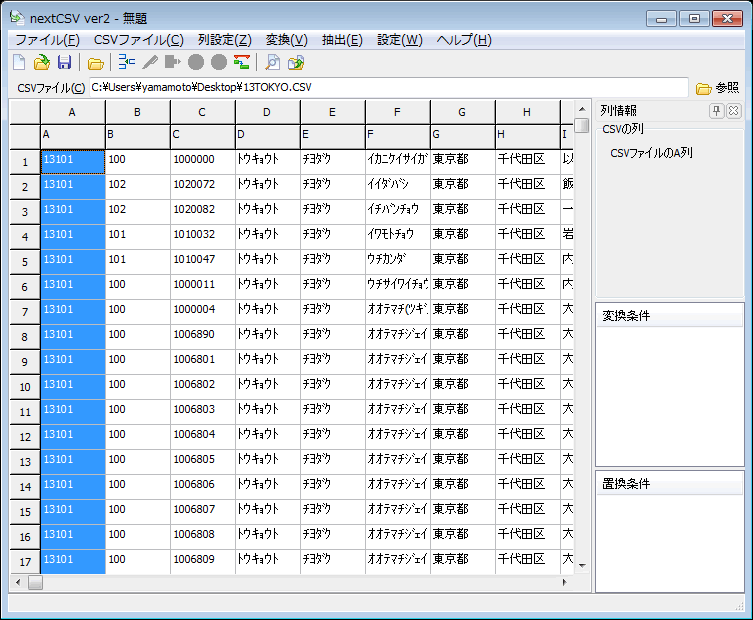The width and height of the screenshot is (753, 620).
Task: Open the 抽出(E) menu
Action: click(x=342, y=40)
